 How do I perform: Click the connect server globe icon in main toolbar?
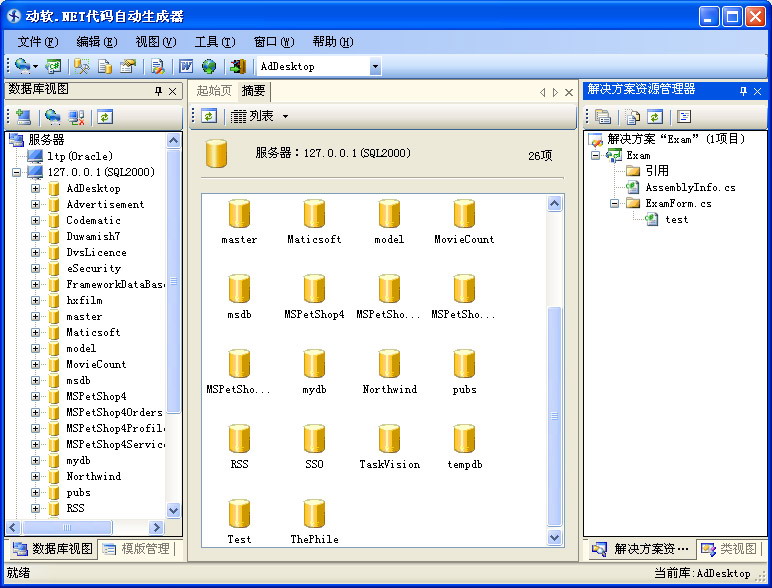tap(22, 66)
